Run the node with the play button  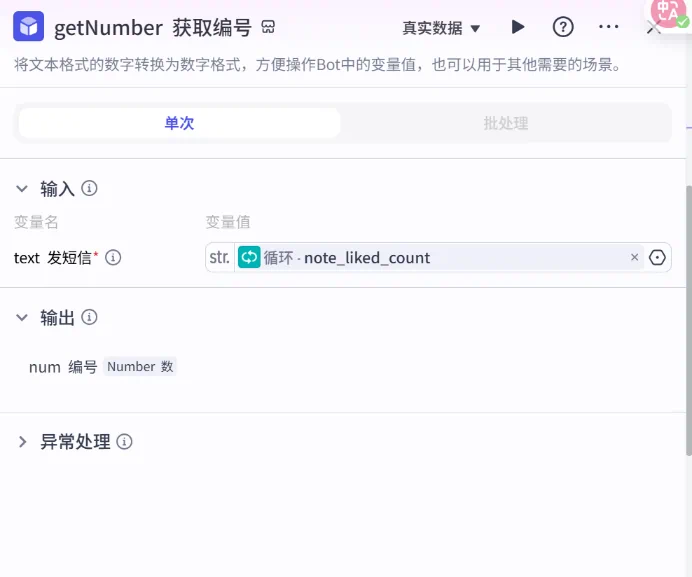pos(518,27)
